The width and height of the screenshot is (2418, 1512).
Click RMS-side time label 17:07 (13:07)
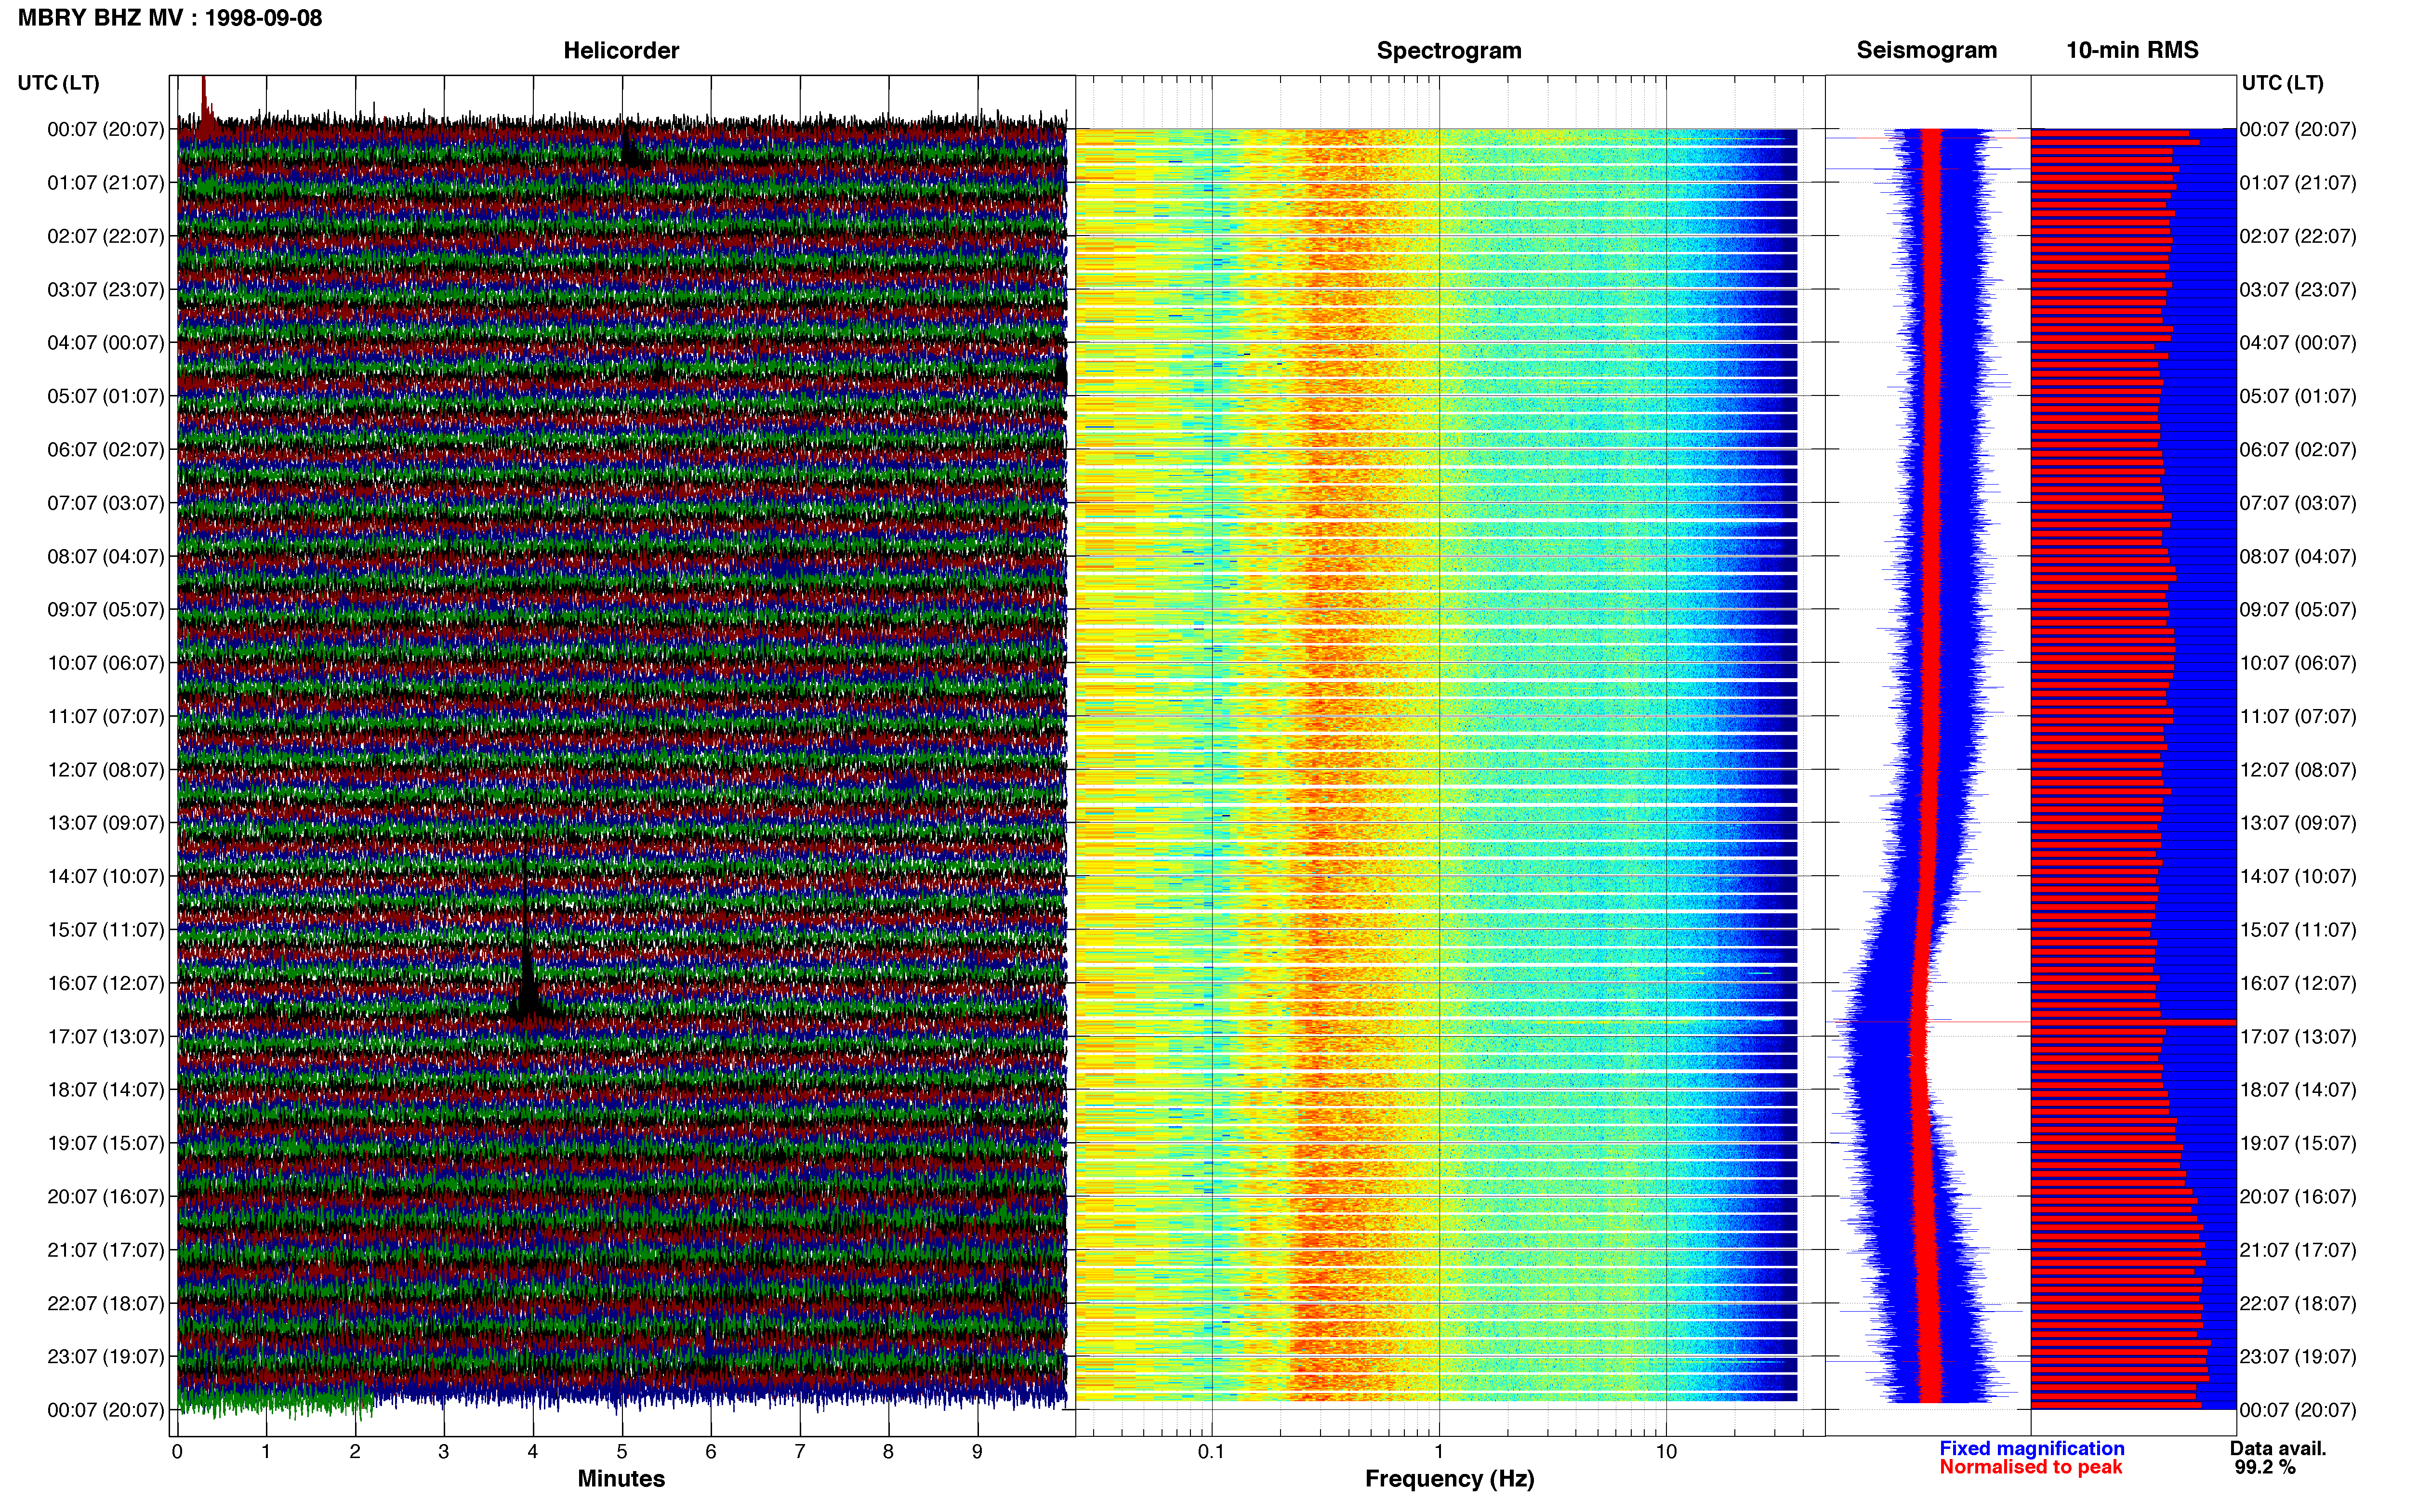[2298, 1036]
